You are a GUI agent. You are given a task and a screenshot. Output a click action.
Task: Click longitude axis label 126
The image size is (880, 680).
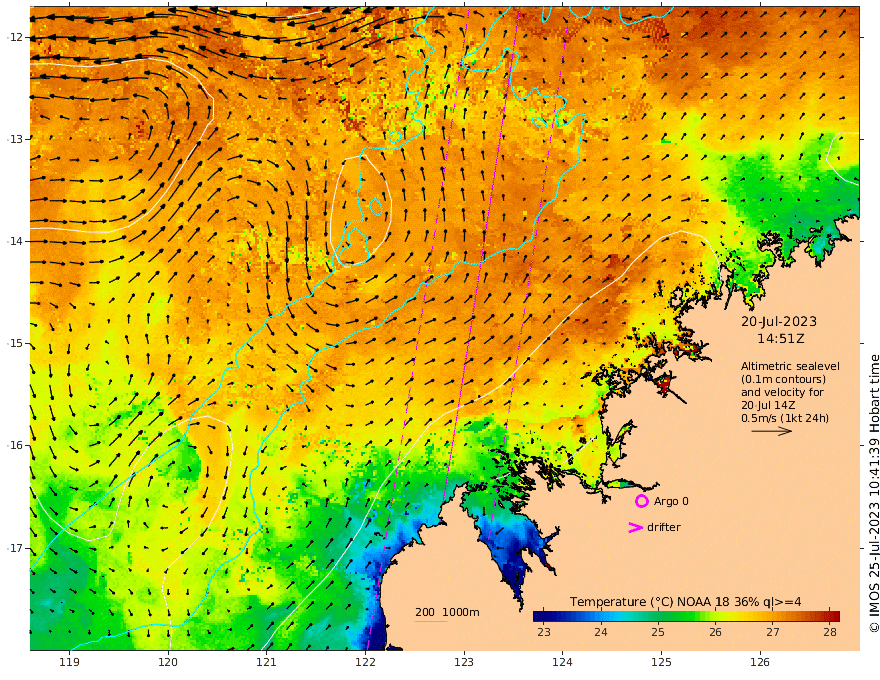point(760,663)
